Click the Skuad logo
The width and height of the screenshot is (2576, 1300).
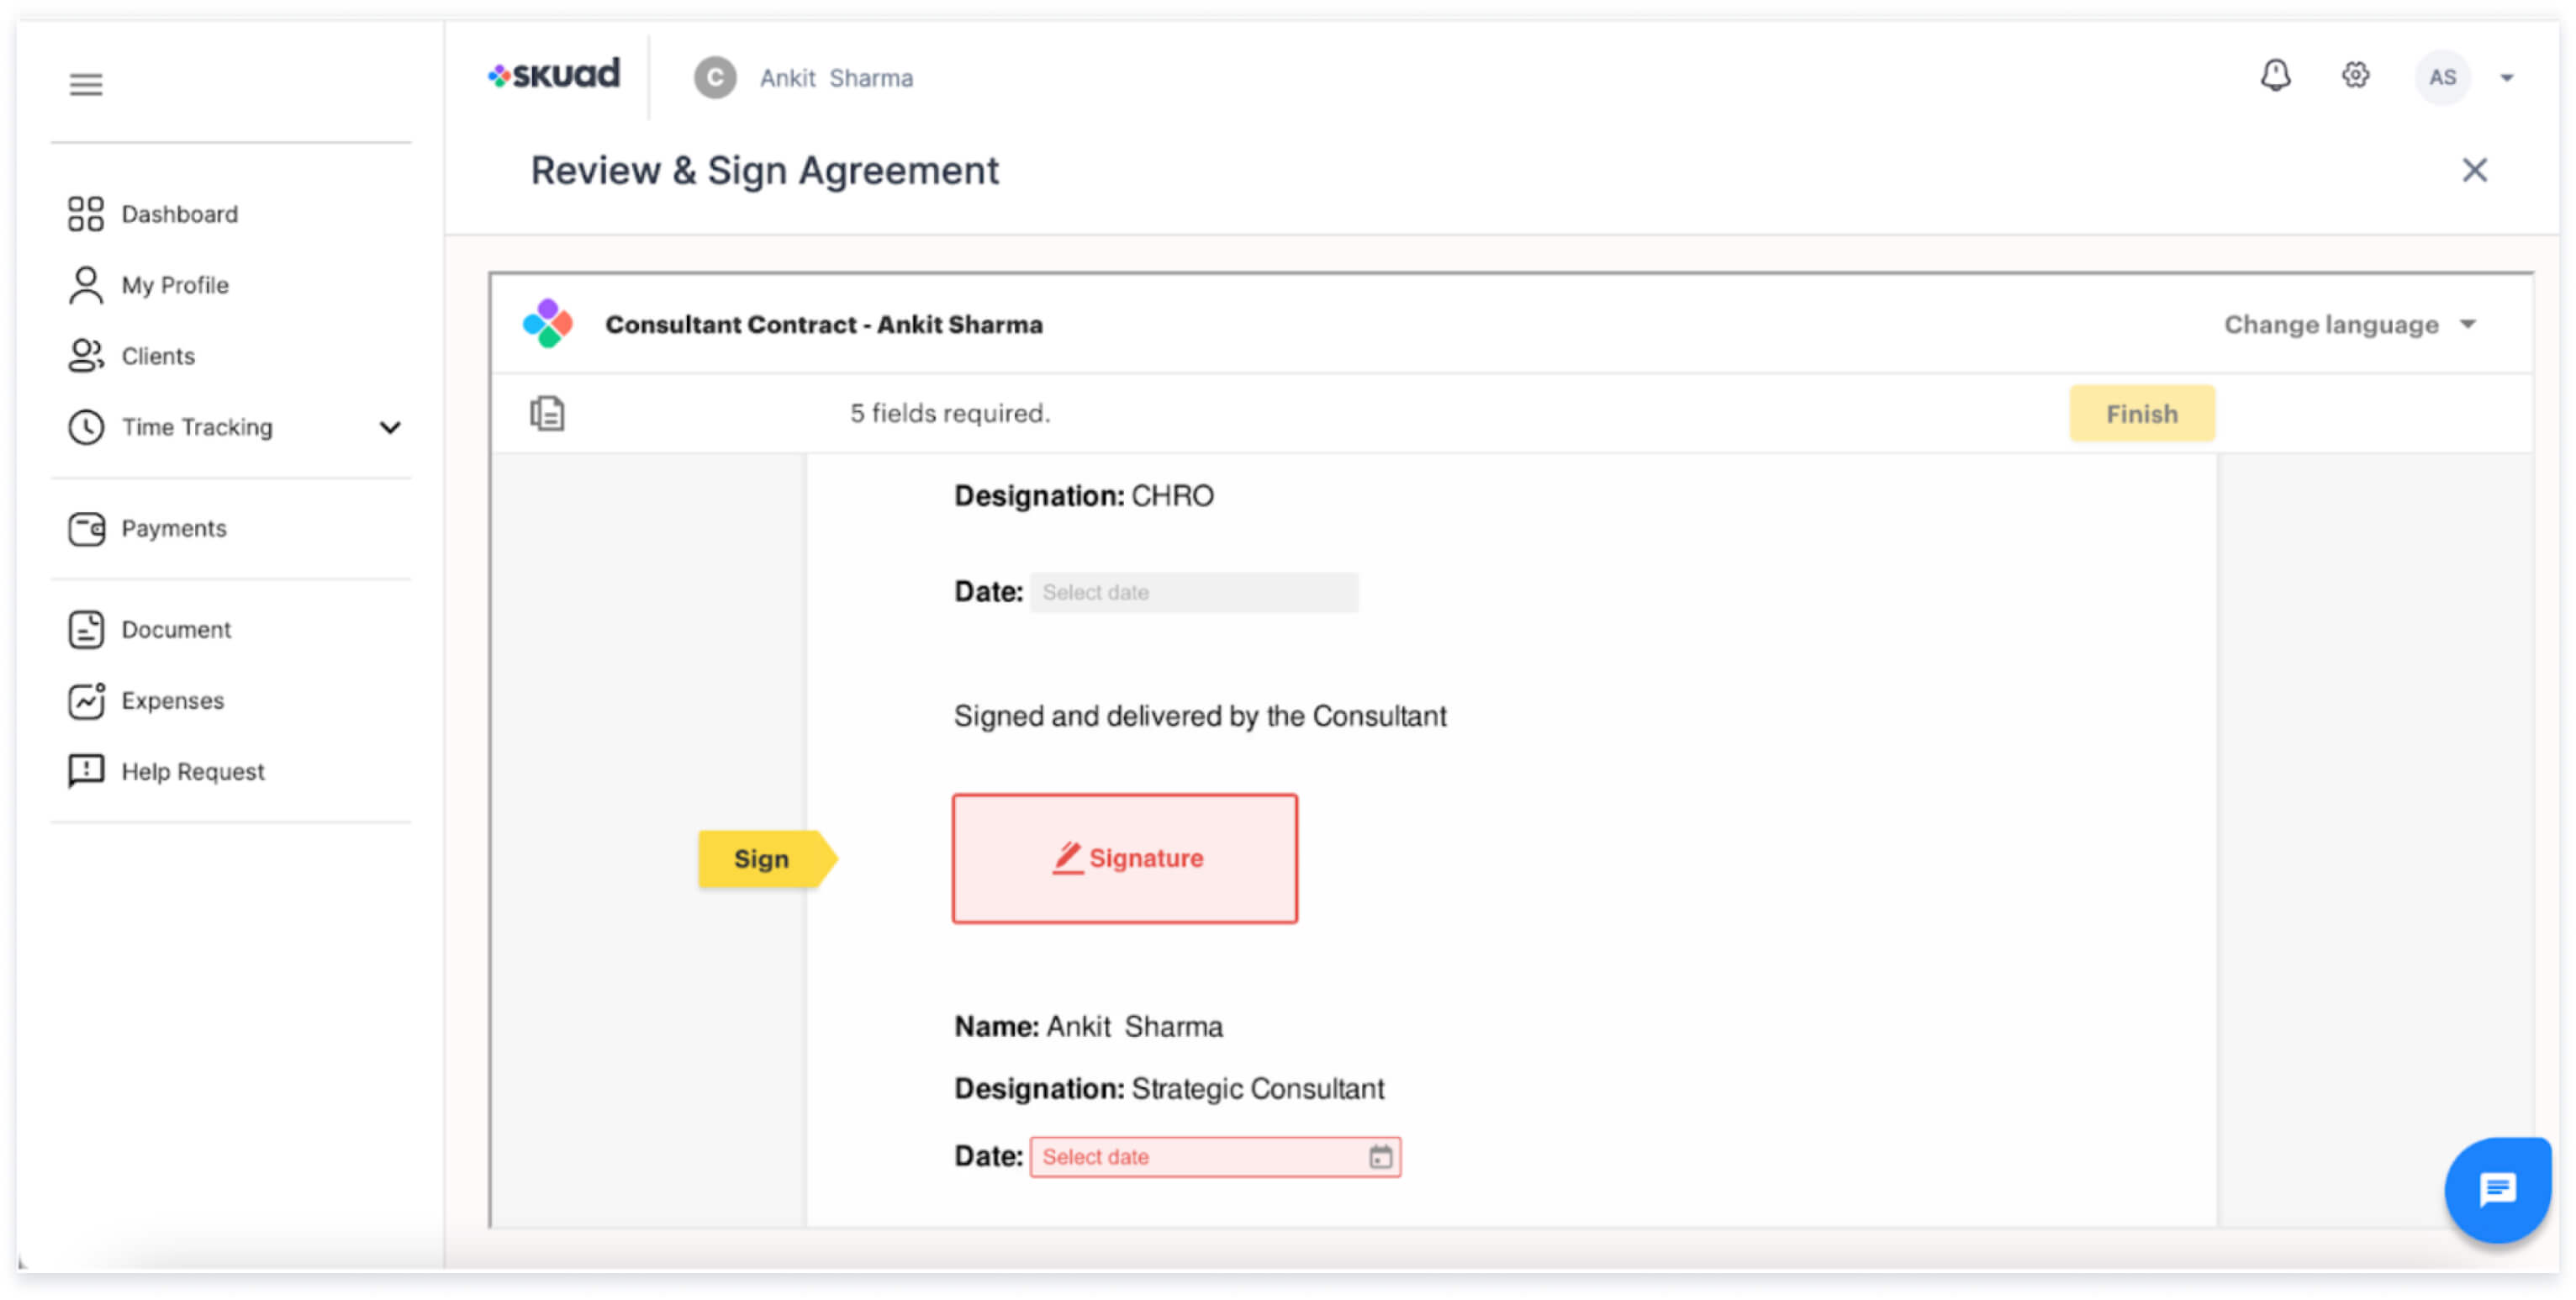click(x=555, y=75)
